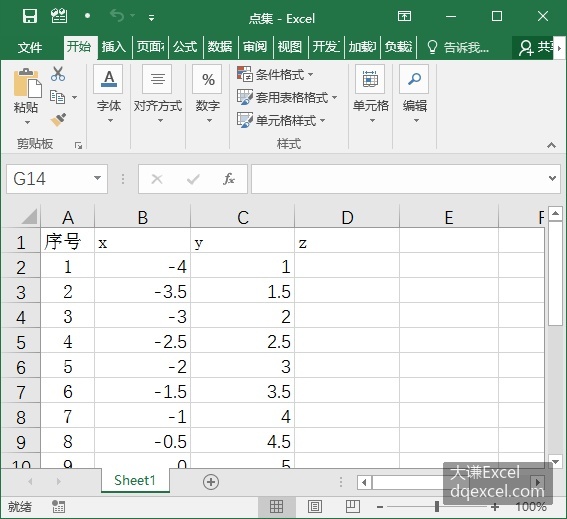Select the Sheet1 tab
The height and width of the screenshot is (519, 567).
[135, 481]
